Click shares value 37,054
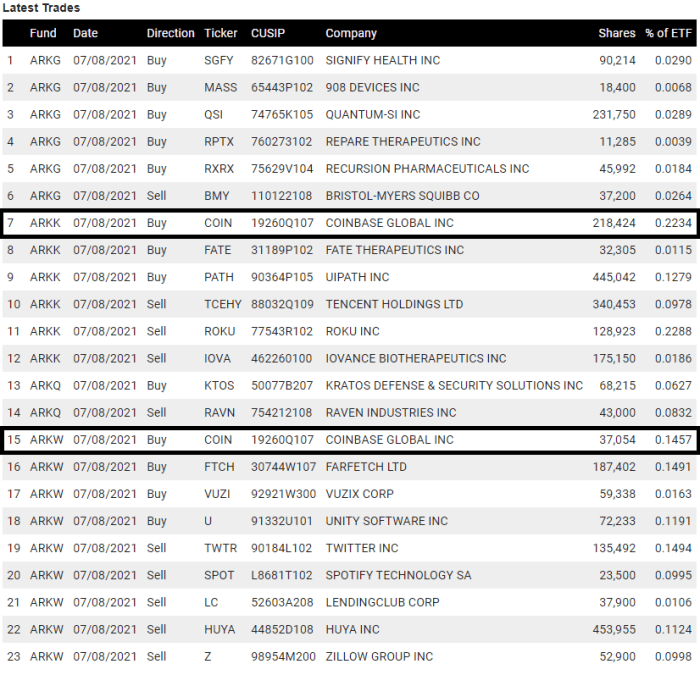Viewport: 700px width, 675px height. tap(617, 440)
